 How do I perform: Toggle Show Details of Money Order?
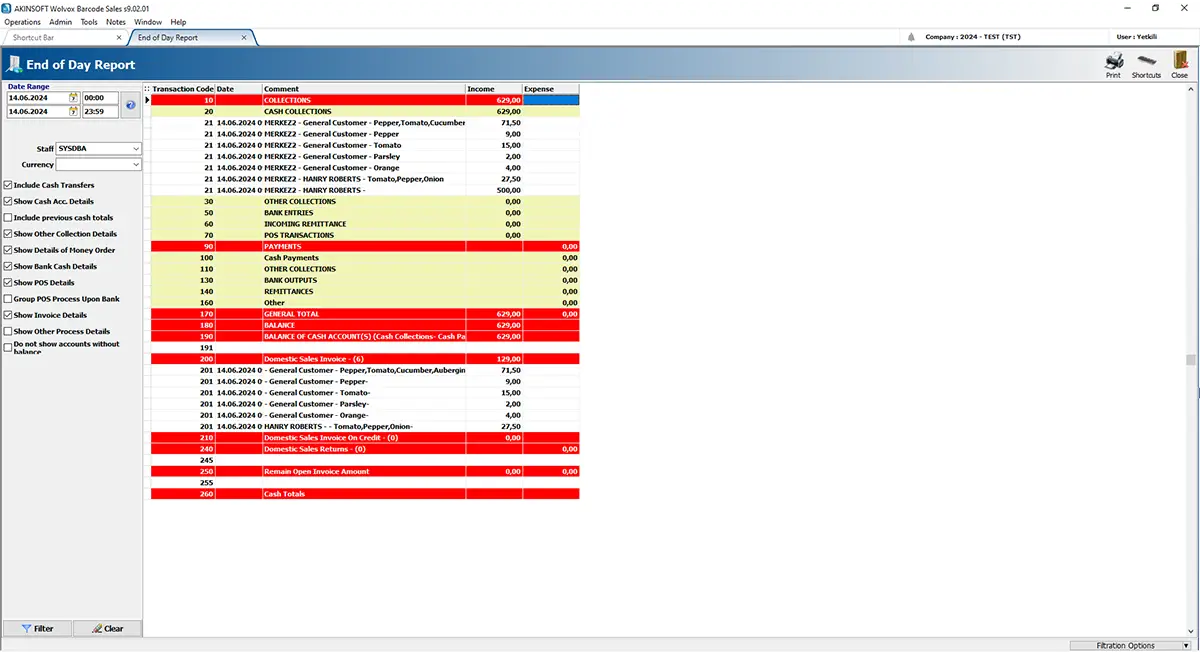(x=8, y=250)
